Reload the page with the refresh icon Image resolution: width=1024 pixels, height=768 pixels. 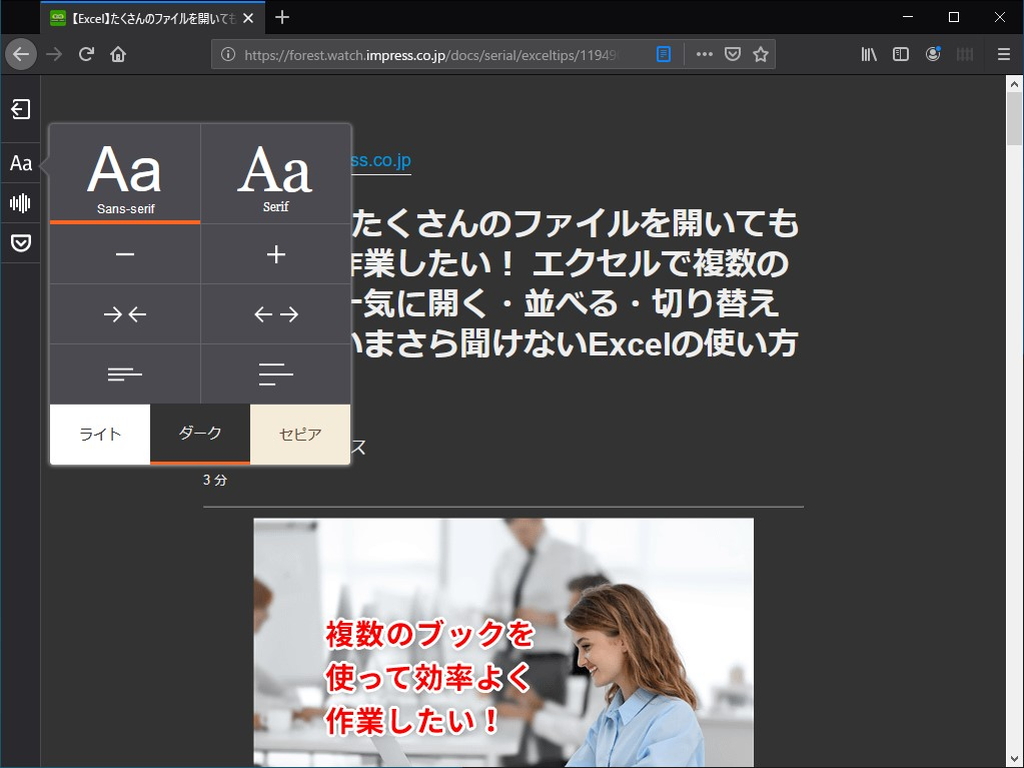pyautogui.click(x=85, y=54)
